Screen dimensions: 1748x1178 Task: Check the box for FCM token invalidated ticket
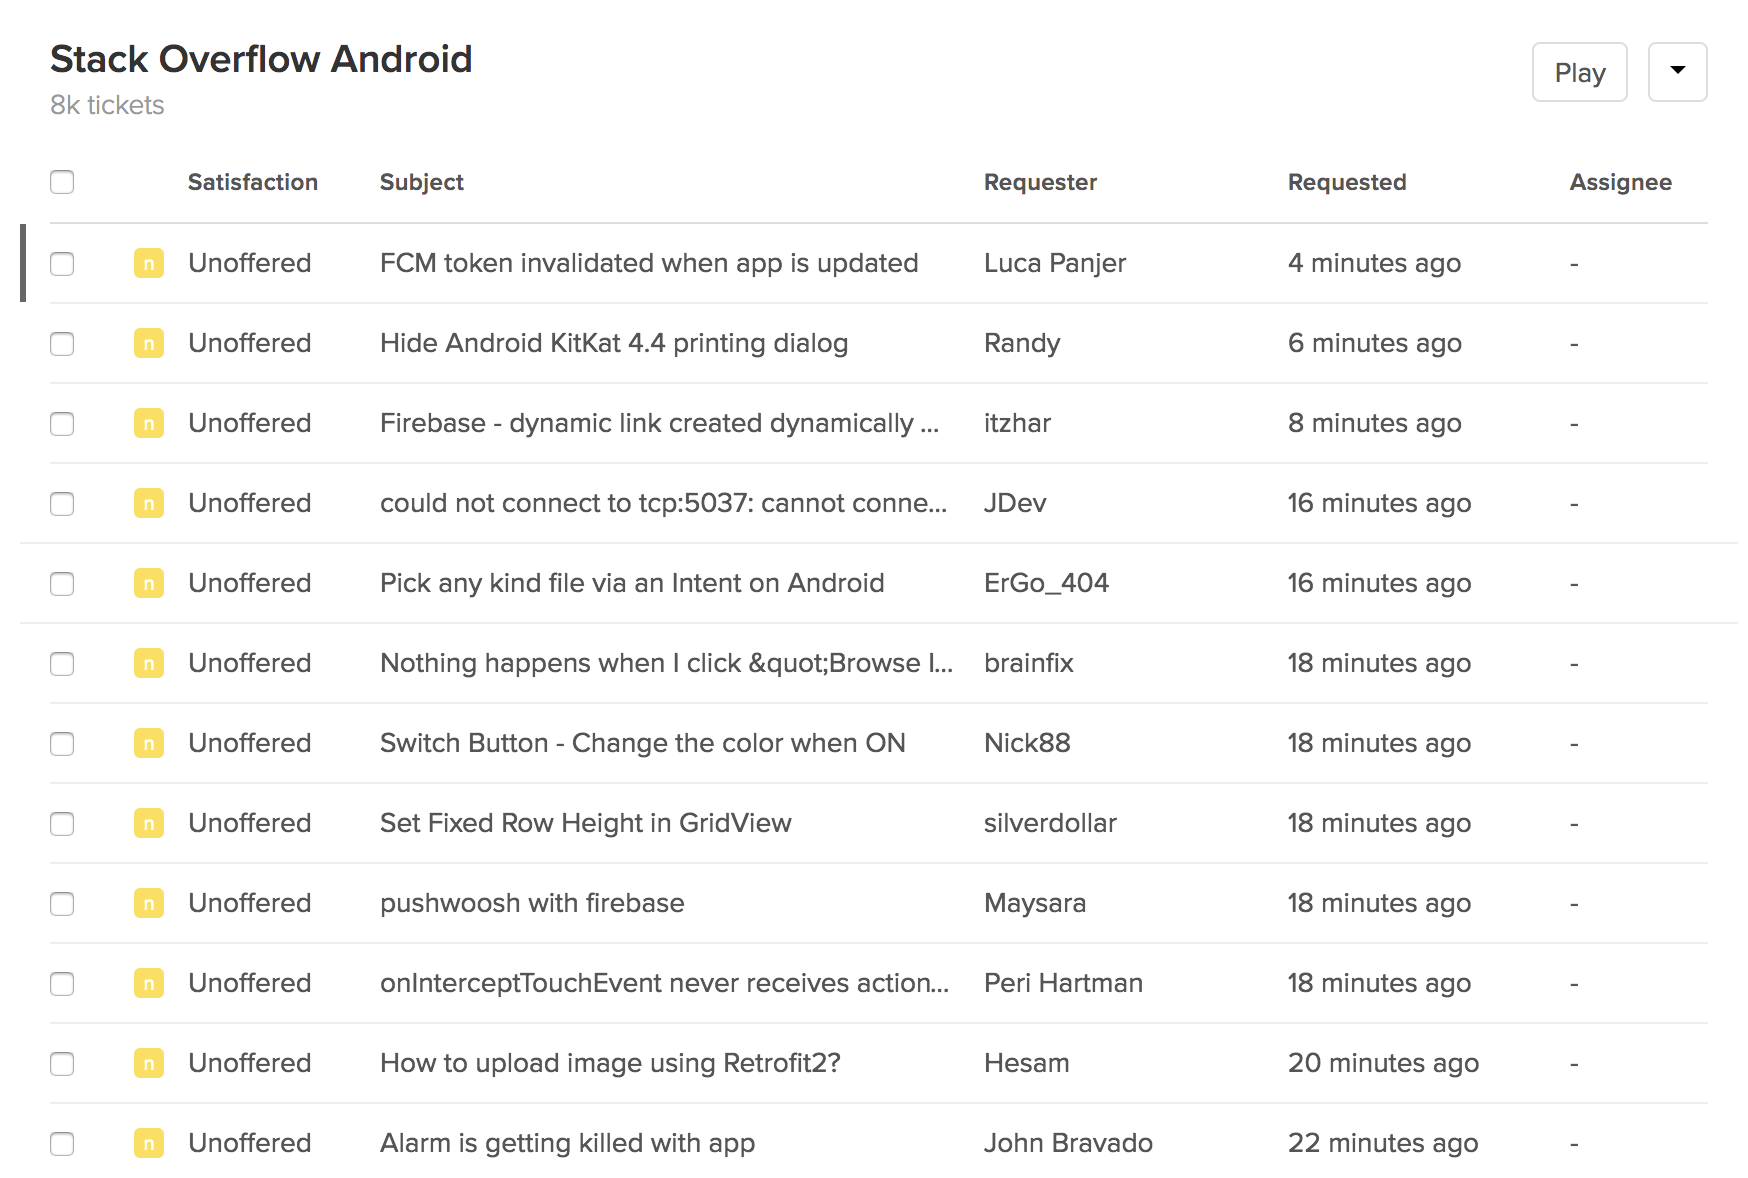[x=62, y=264]
